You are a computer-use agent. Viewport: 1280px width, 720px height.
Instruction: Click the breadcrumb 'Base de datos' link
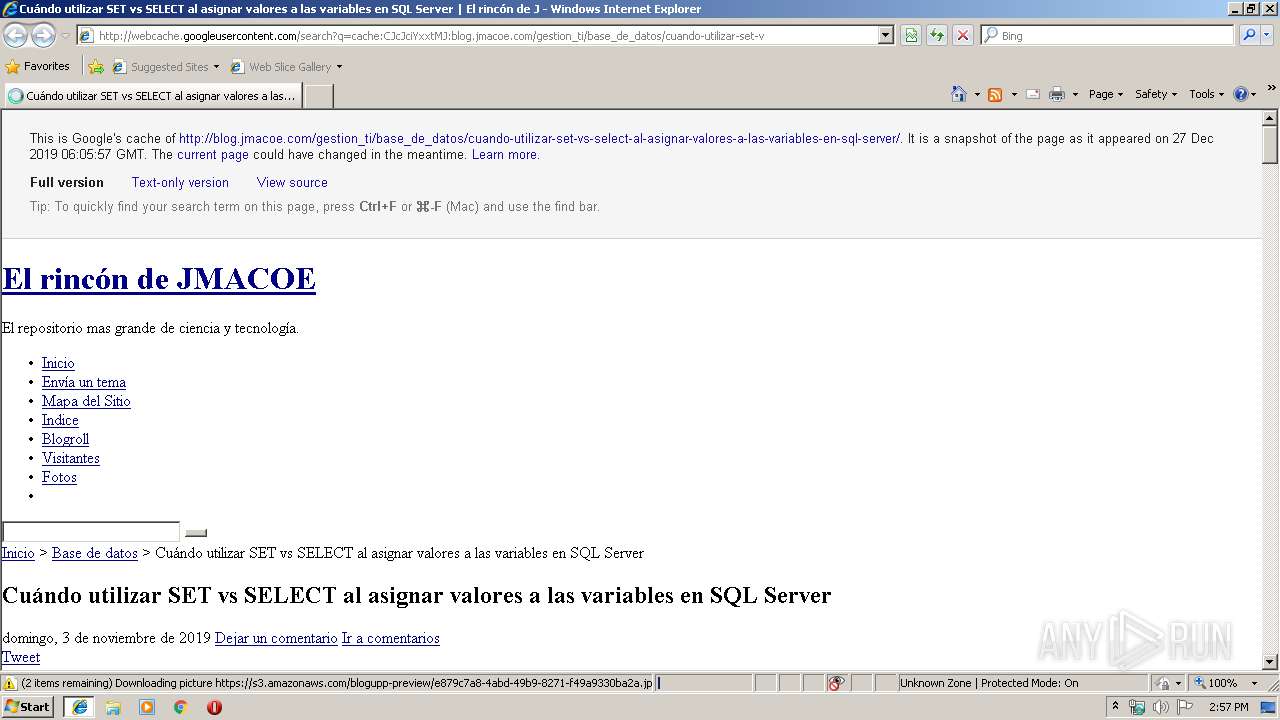point(95,553)
